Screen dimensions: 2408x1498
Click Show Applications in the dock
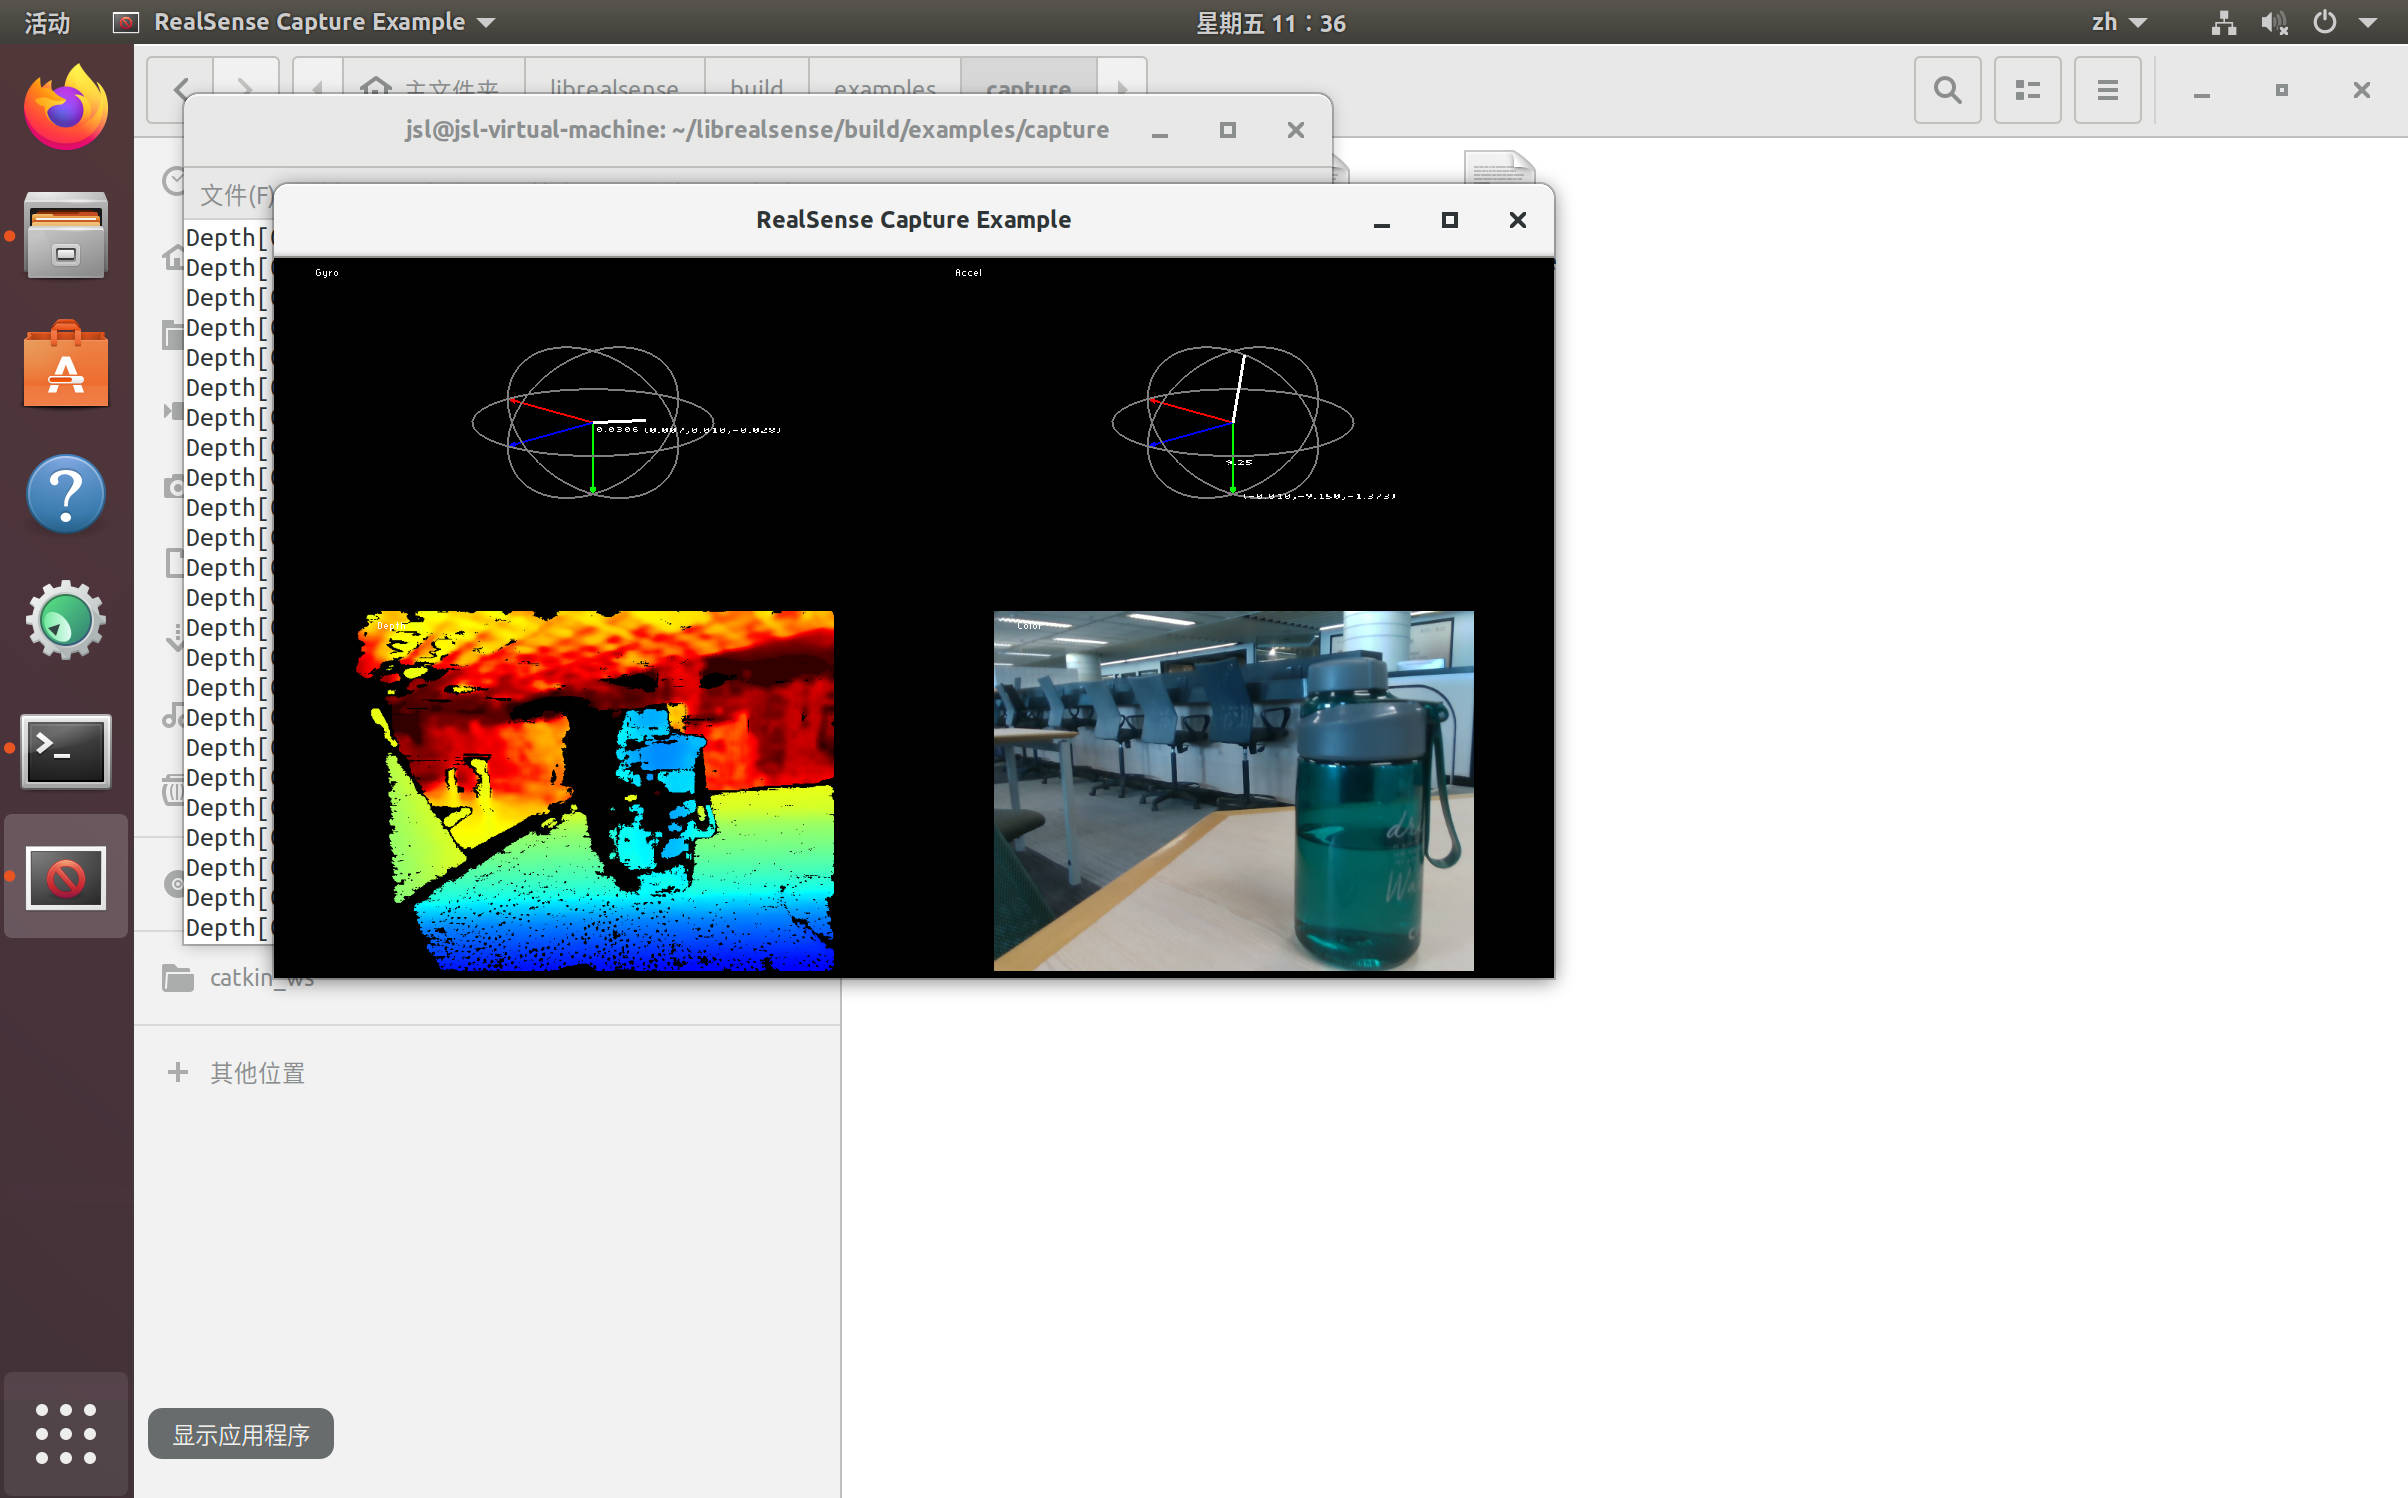tap(64, 1433)
